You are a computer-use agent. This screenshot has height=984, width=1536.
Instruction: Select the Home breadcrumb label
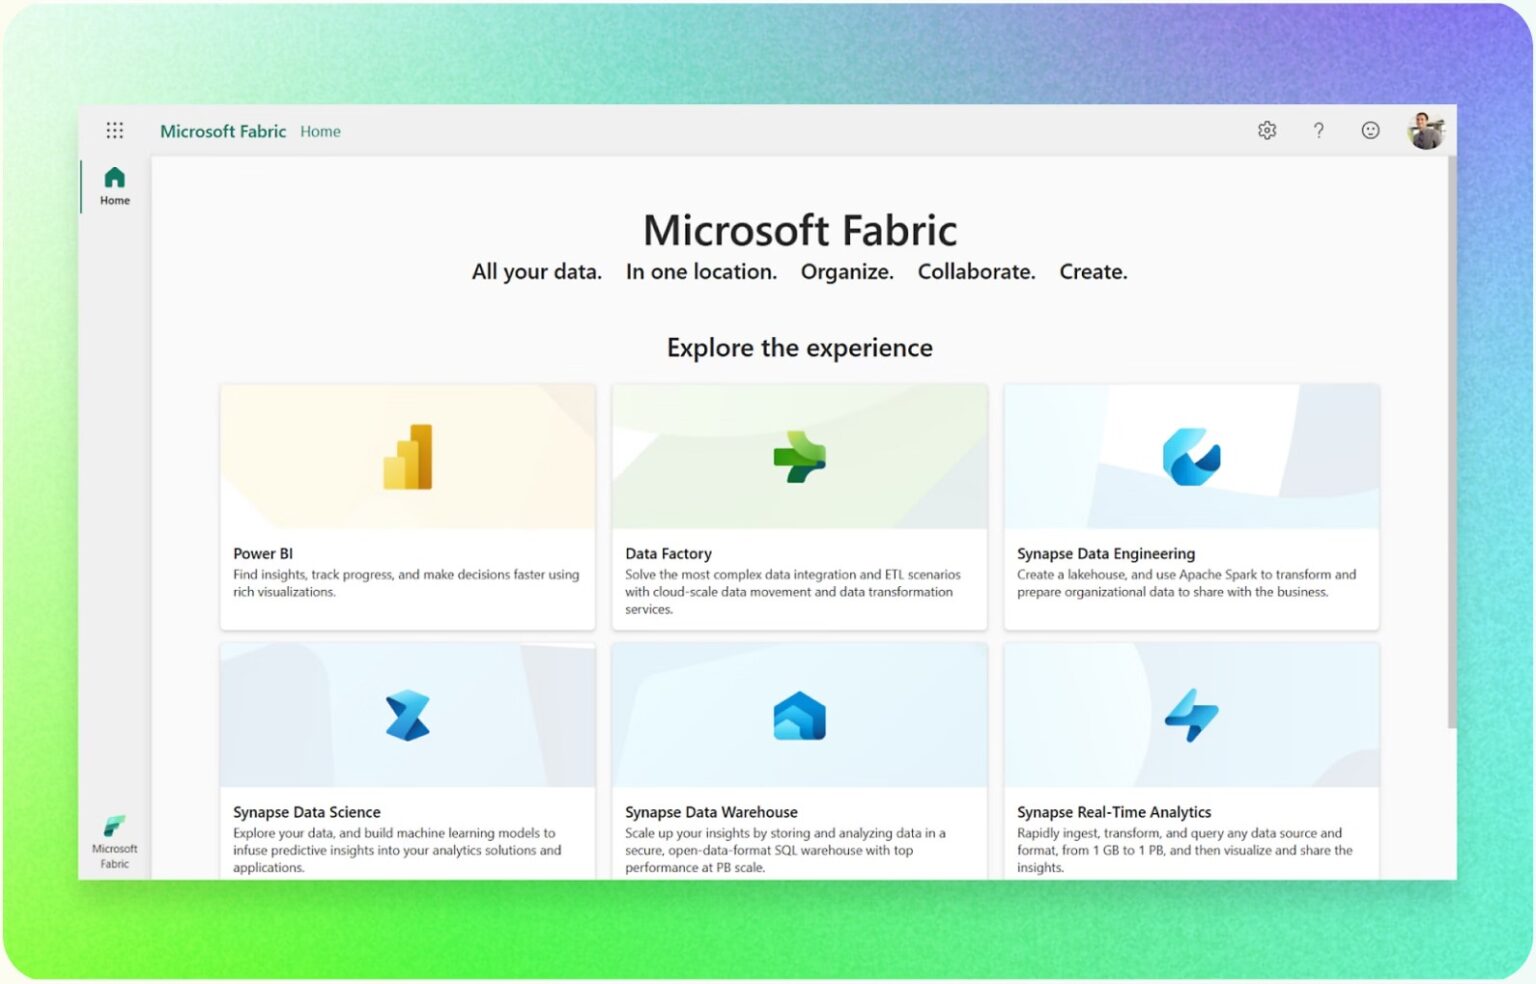[x=320, y=131]
